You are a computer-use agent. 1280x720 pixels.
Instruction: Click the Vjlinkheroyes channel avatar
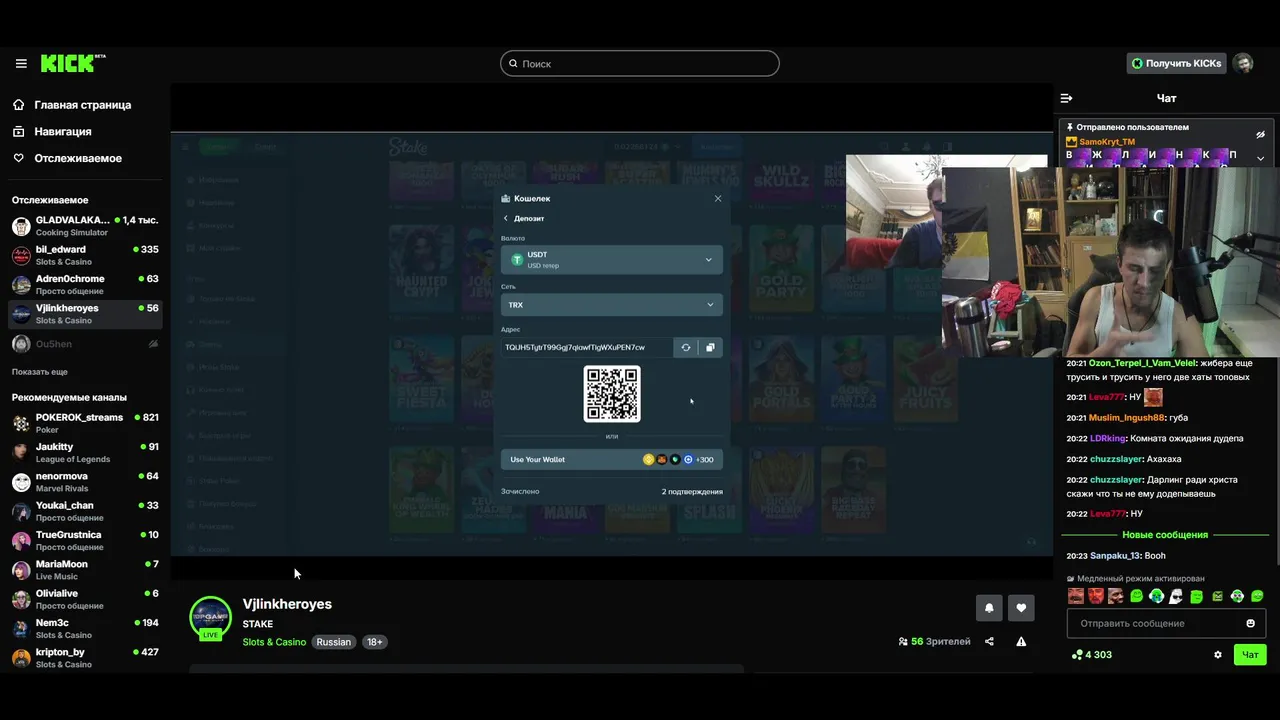(x=211, y=617)
